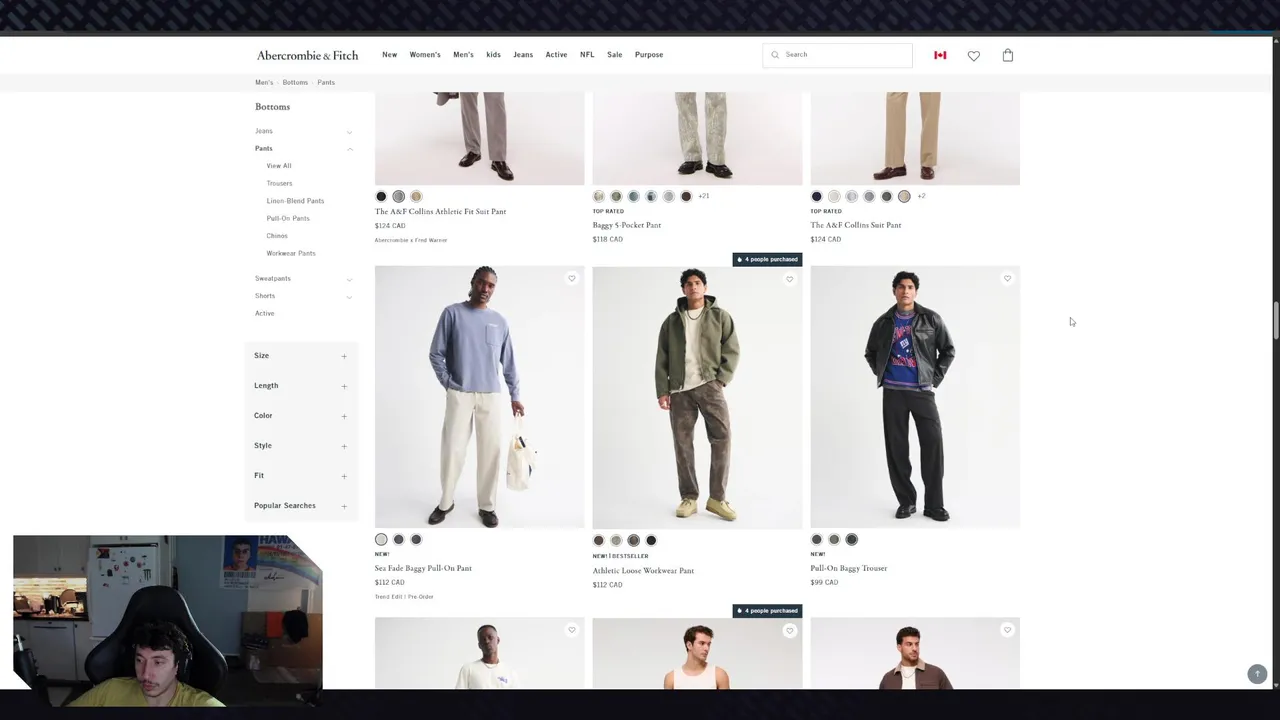The height and width of the screenshot is (720, 1280).
Task: Show +21 more colors for Baggy 5-Pocket Pant
Action: (x=703, y=196)
